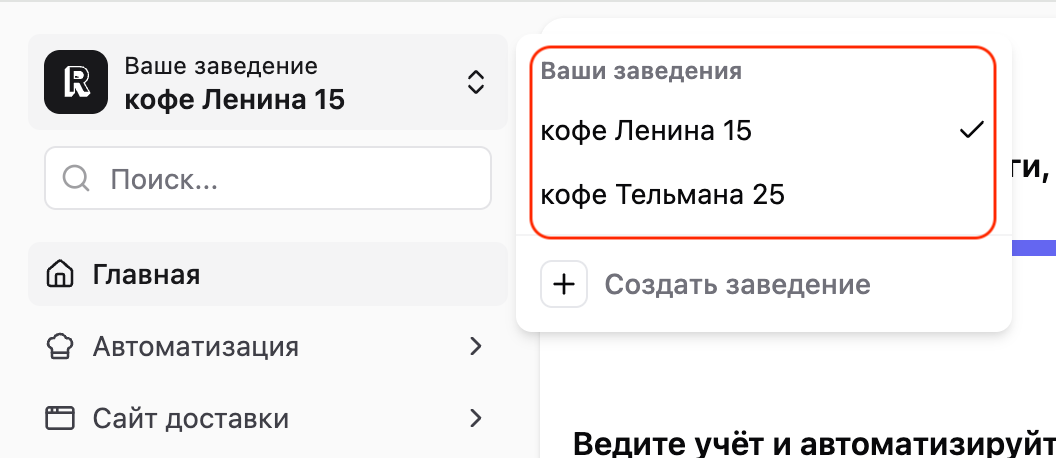Open the Сайт доставки sidebar label

click(191, 417)
